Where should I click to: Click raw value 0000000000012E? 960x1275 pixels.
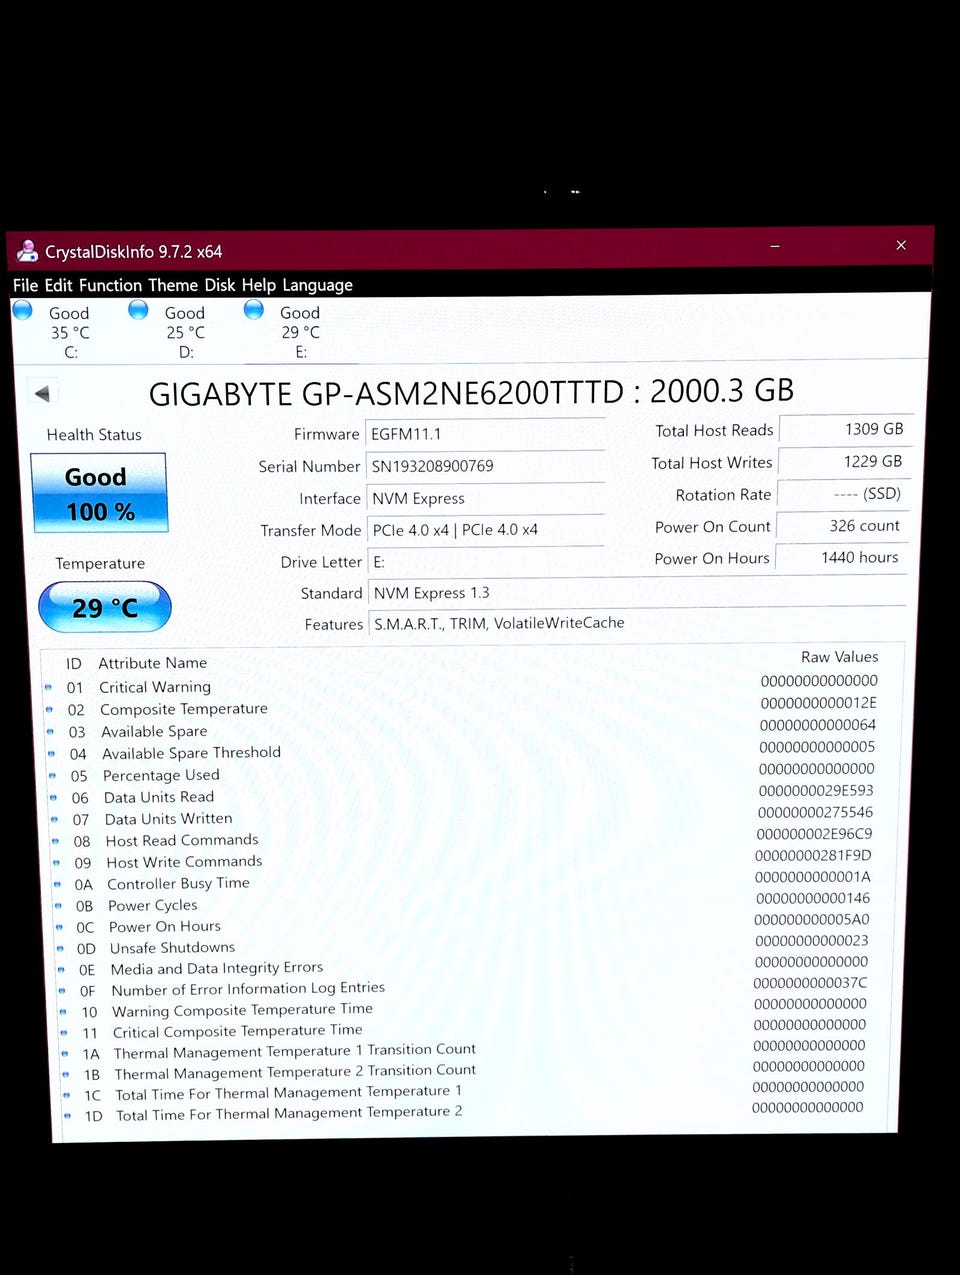[818, 703]
